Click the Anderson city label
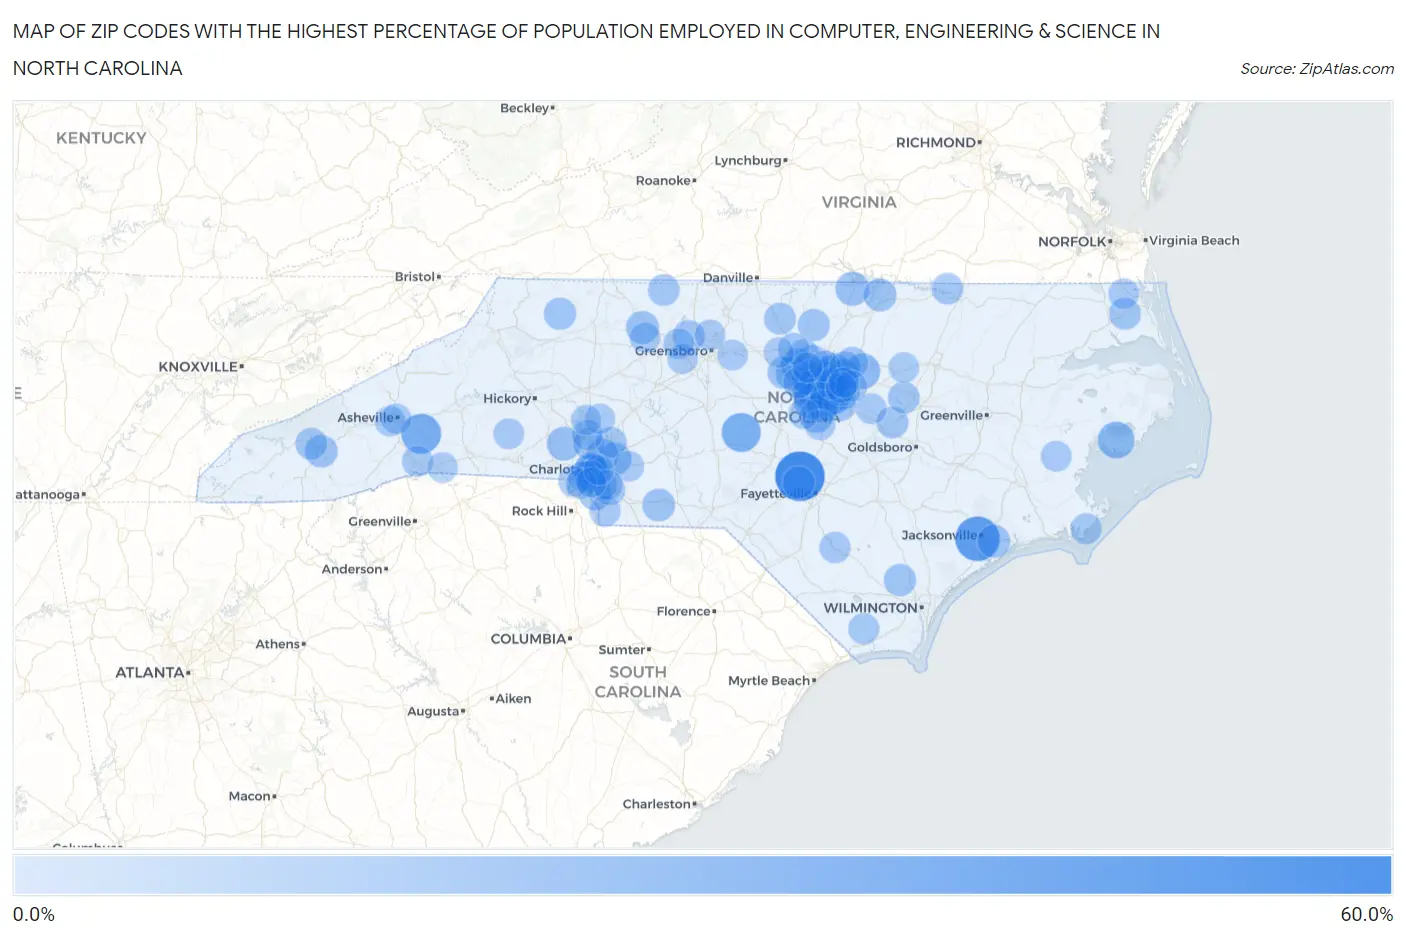 352,570
